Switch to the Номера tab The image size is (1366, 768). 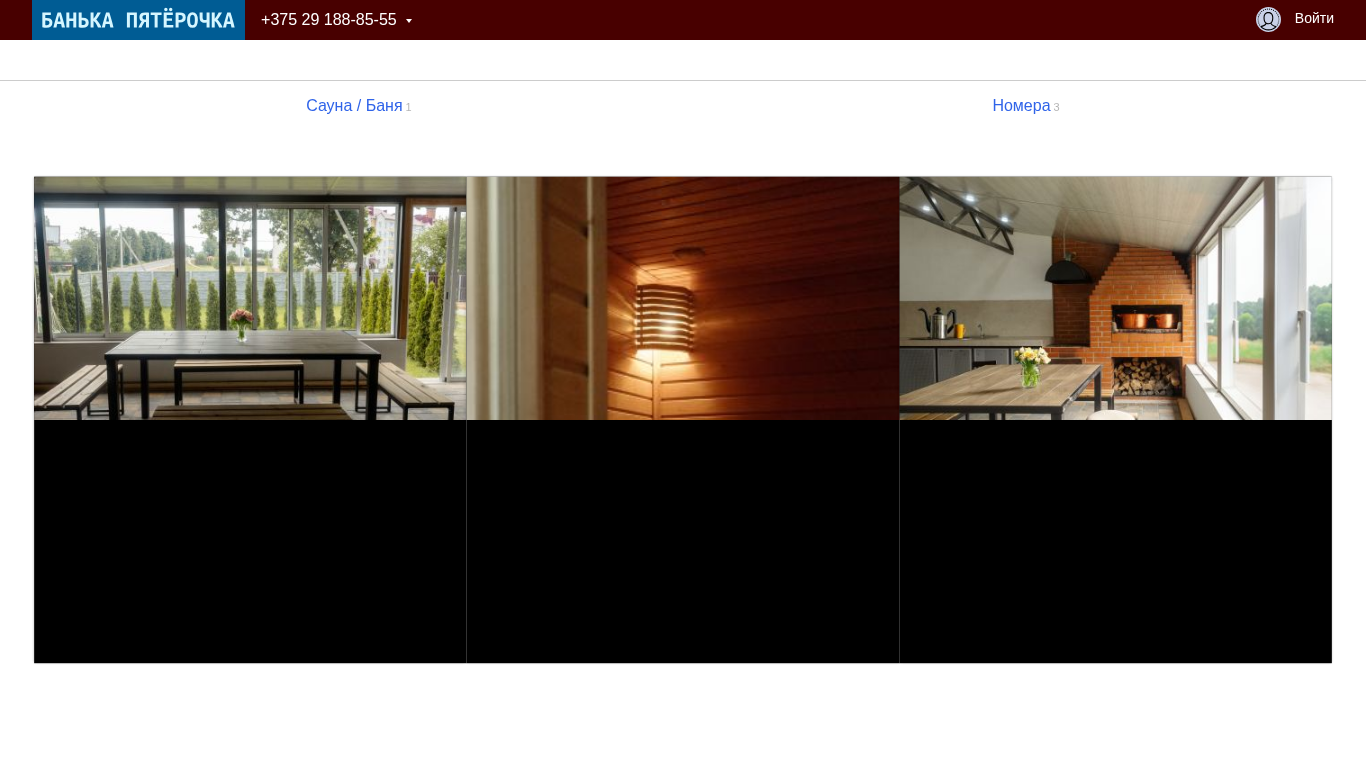1021,106
